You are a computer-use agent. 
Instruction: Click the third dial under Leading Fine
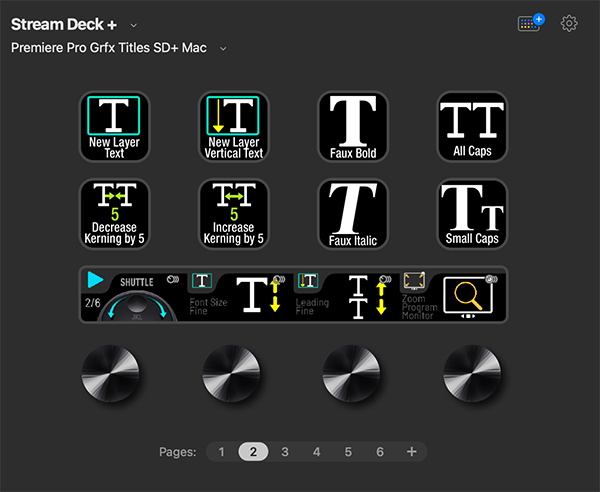[x=351, y=373]
